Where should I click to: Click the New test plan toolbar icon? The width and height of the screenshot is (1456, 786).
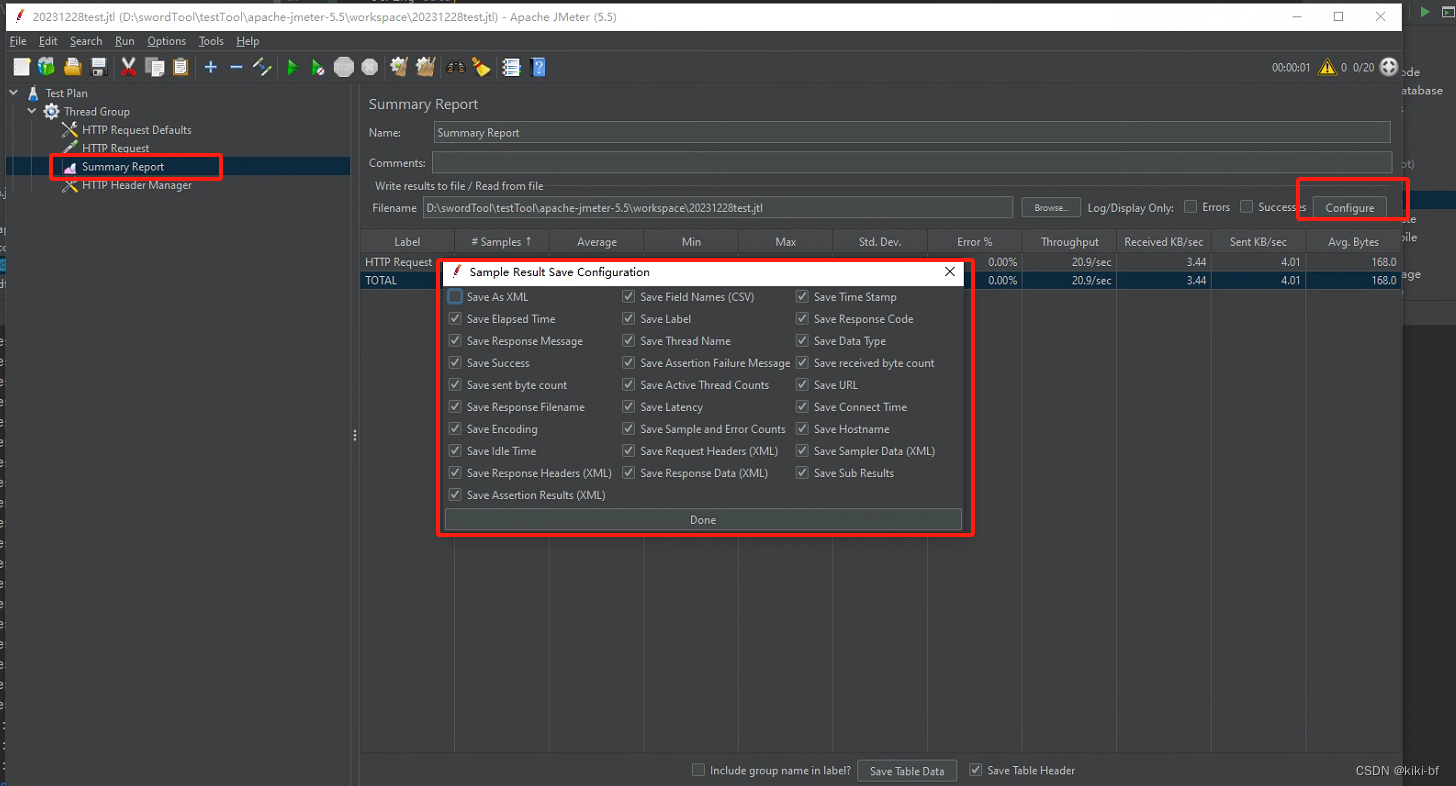[22, 67]
